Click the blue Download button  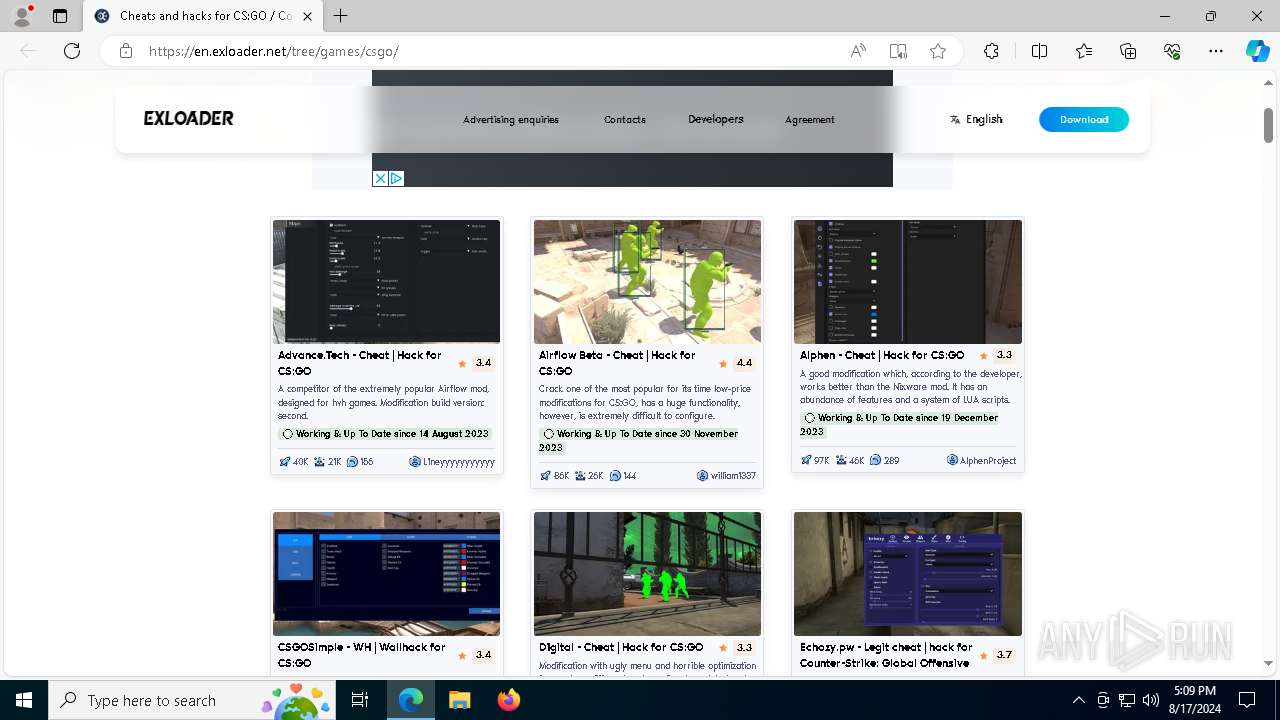click(1084, 119)
